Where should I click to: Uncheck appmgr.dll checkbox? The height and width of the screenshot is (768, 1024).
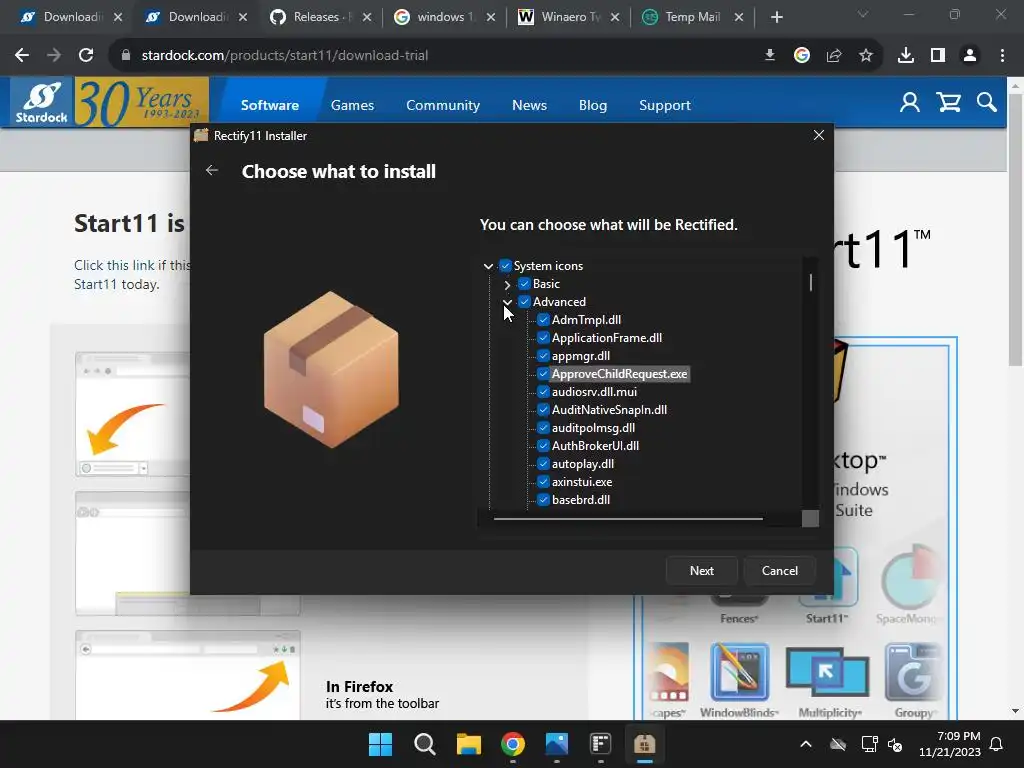point(543,356)
